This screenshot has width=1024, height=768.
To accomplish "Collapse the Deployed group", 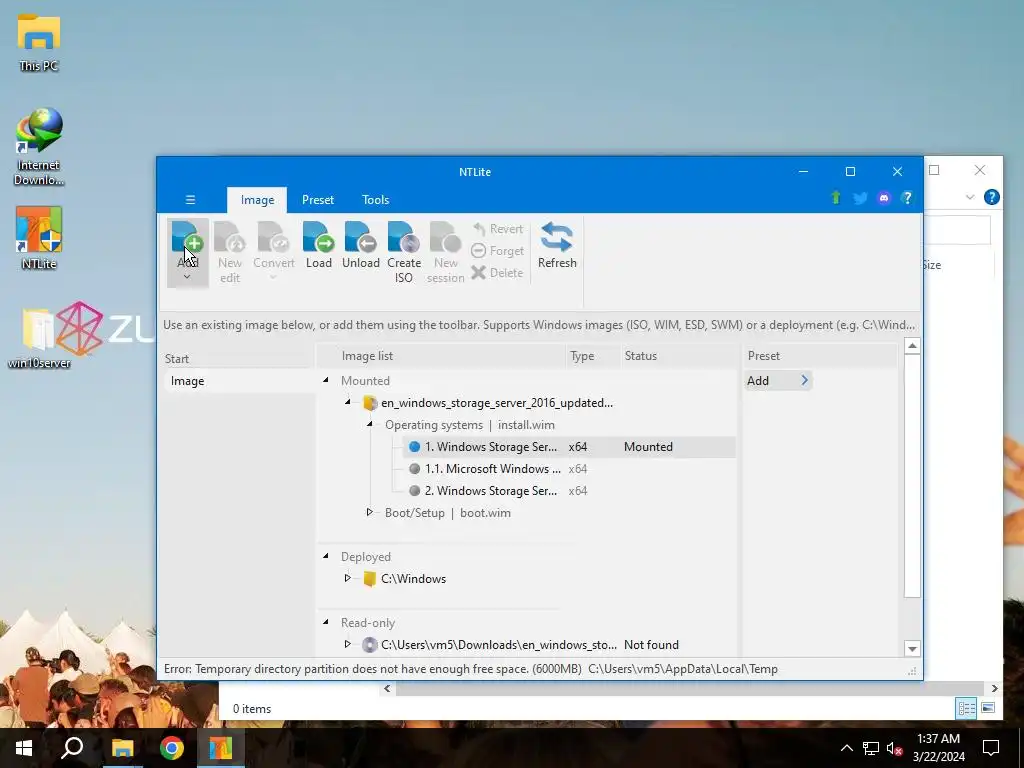I will [x=325, y=556].
